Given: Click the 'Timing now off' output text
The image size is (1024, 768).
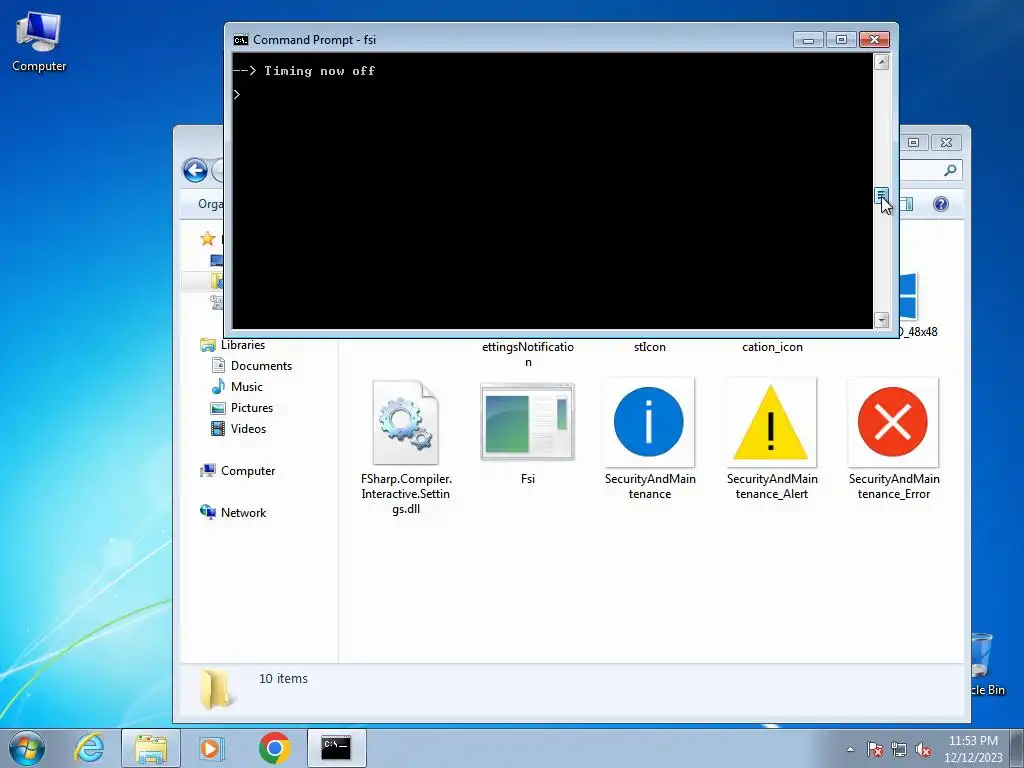Looking at the screenshot, I should pos(319,71).
